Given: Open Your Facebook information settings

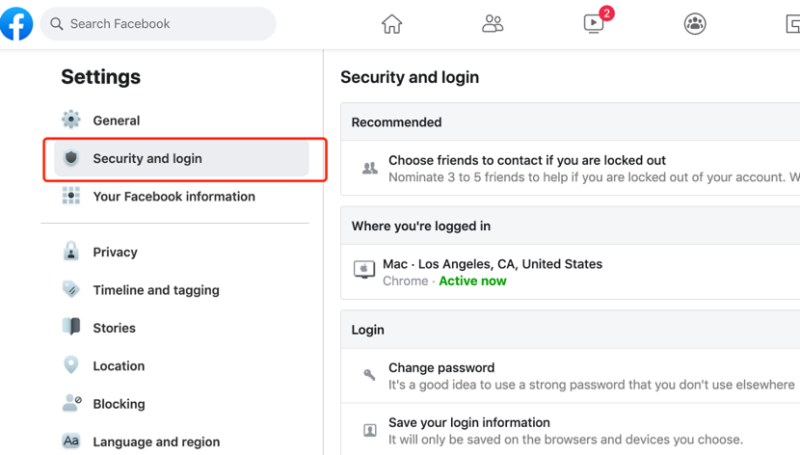Looking at the screenshot, I should click(173, 196).
